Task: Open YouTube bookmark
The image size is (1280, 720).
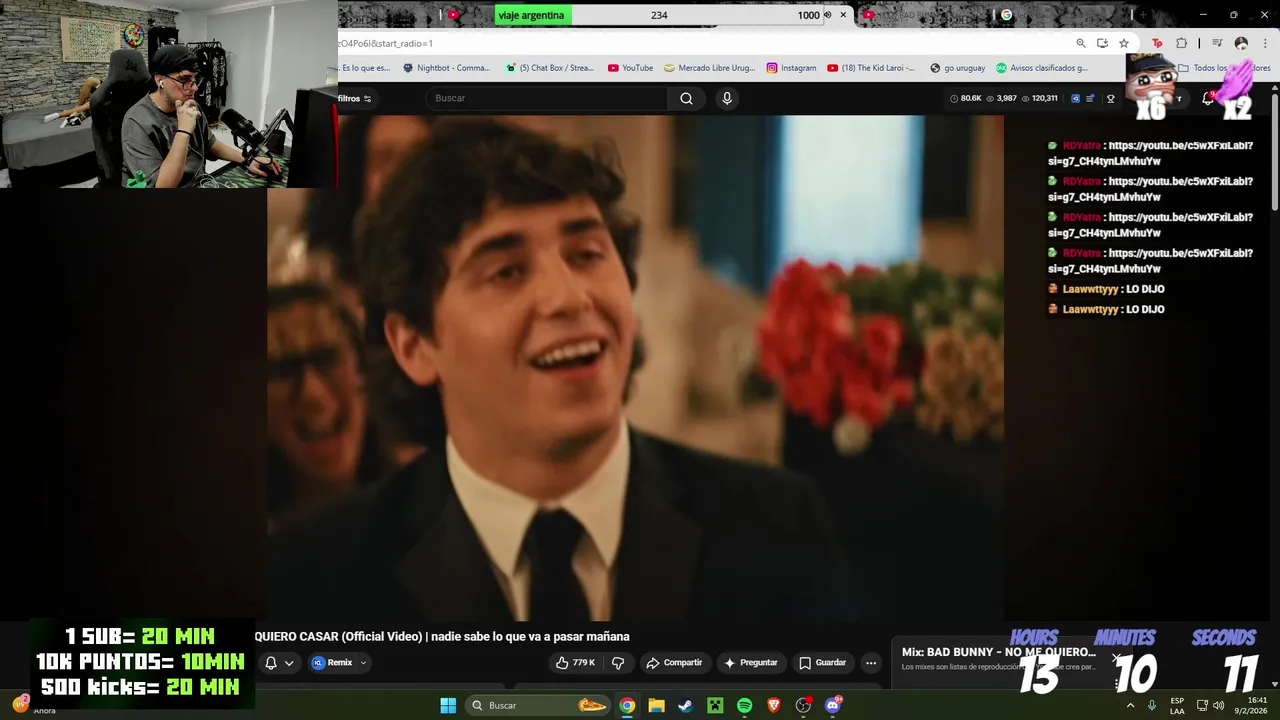Action: point(630,68)
